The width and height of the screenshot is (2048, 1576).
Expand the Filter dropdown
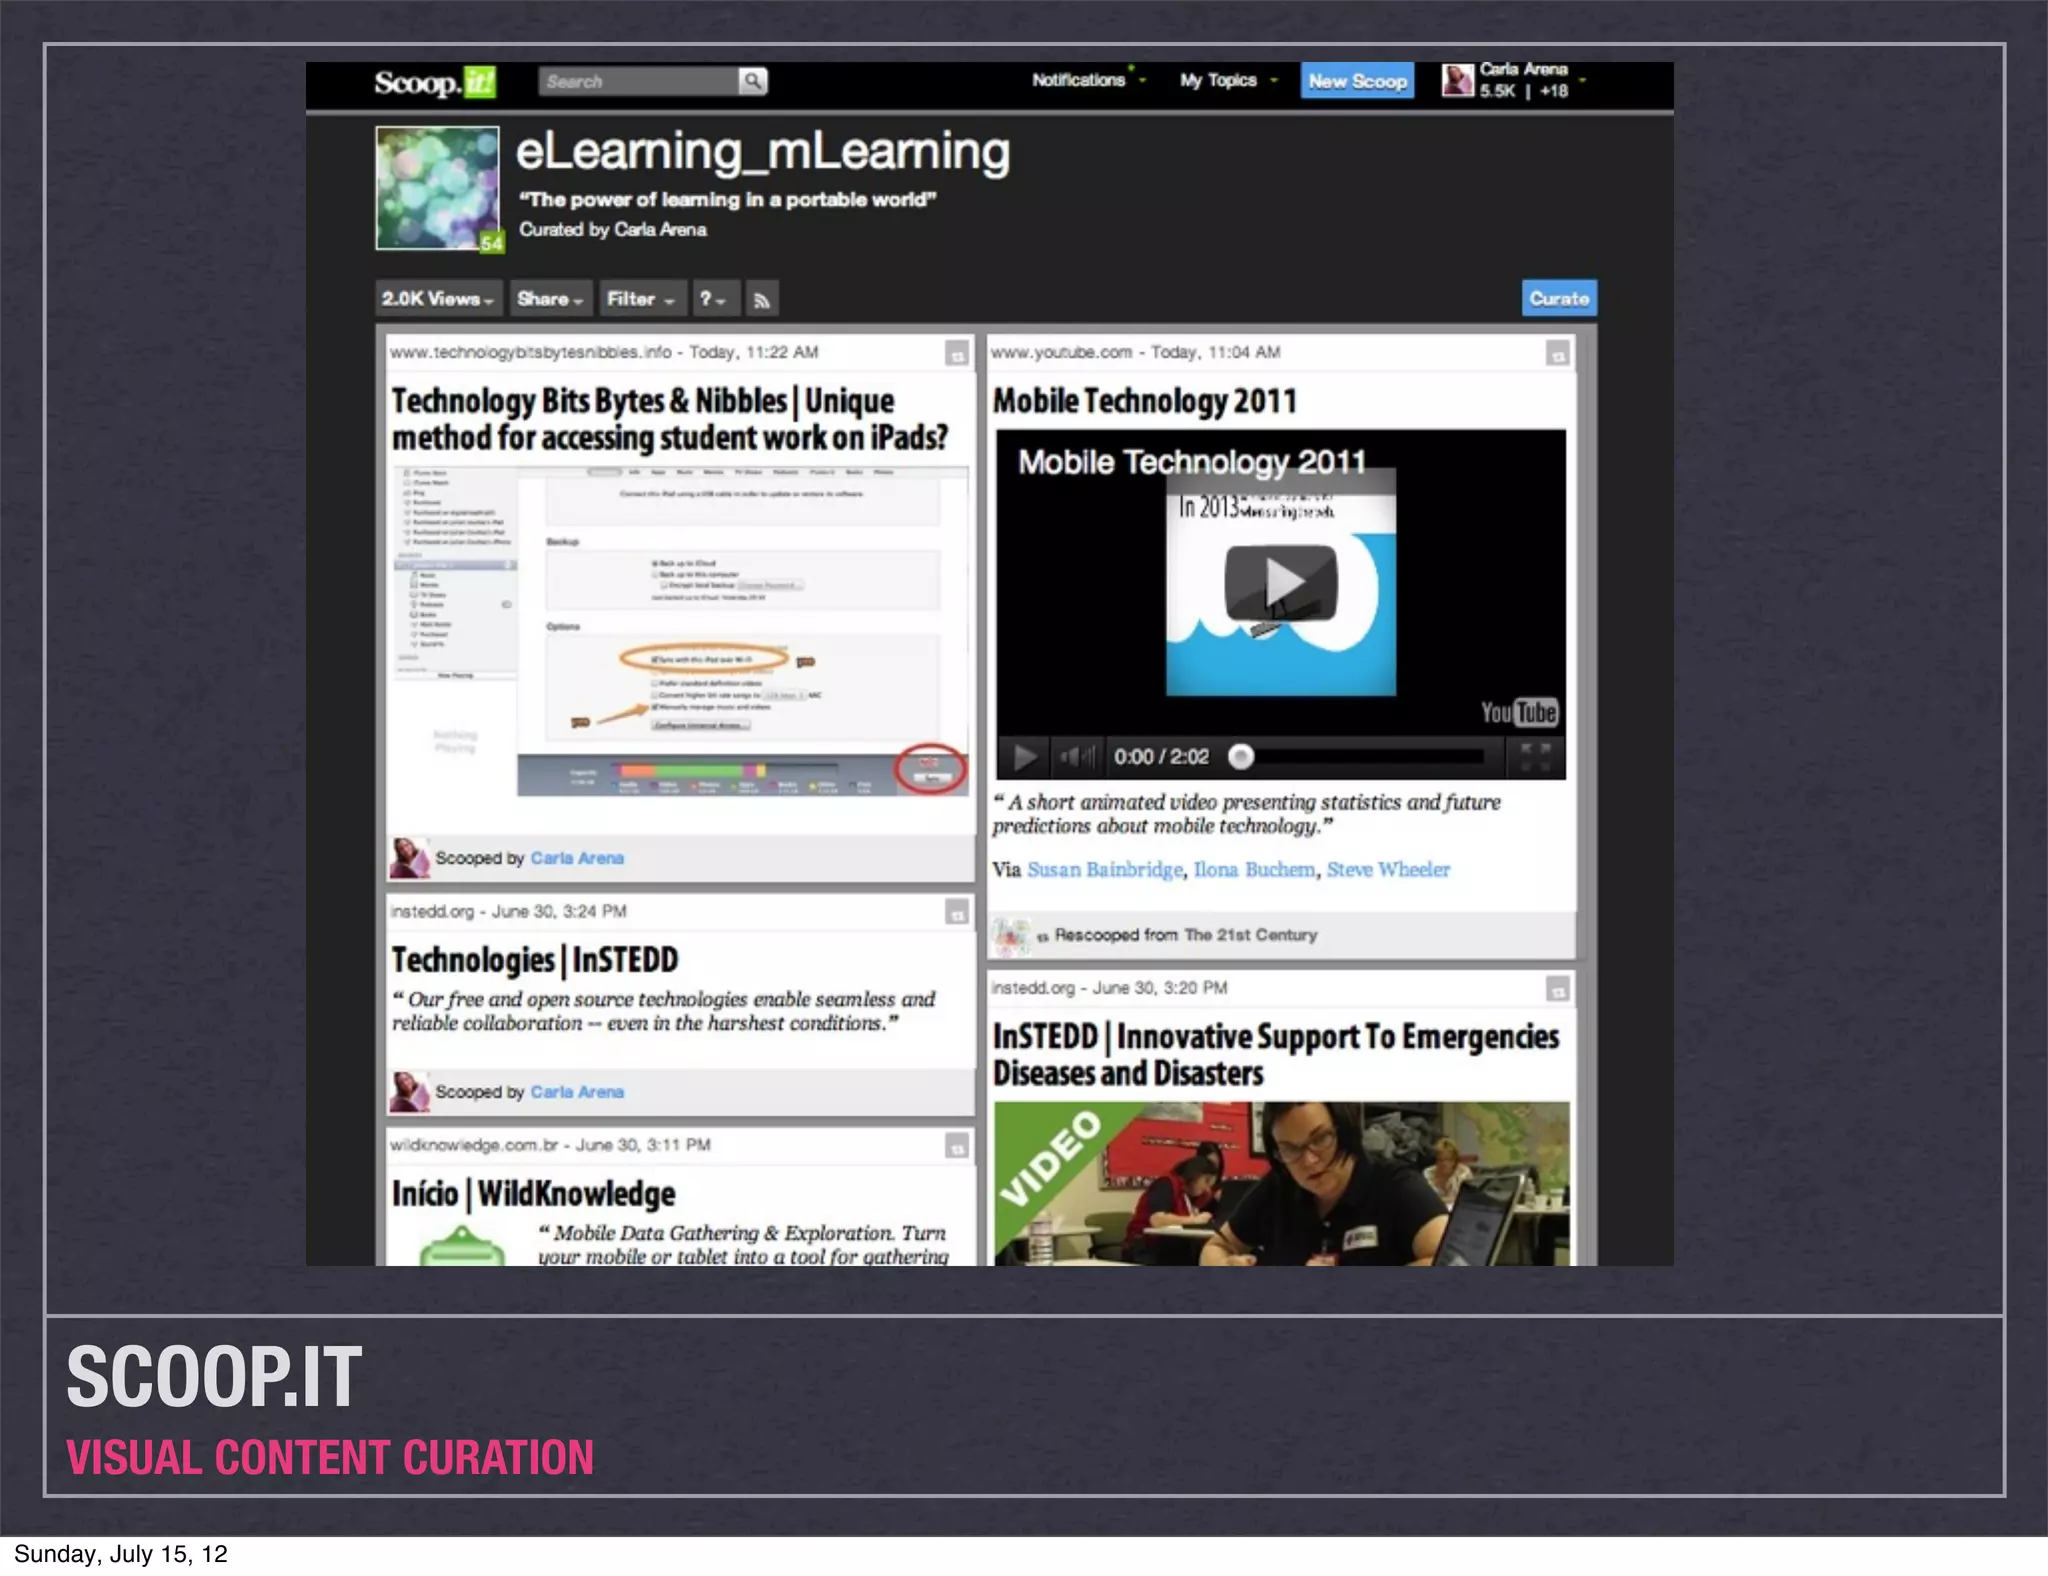[x=641, y=299]
